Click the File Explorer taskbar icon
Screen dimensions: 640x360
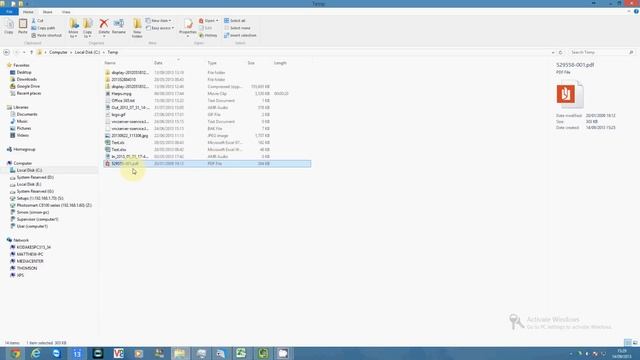point(180,353)
